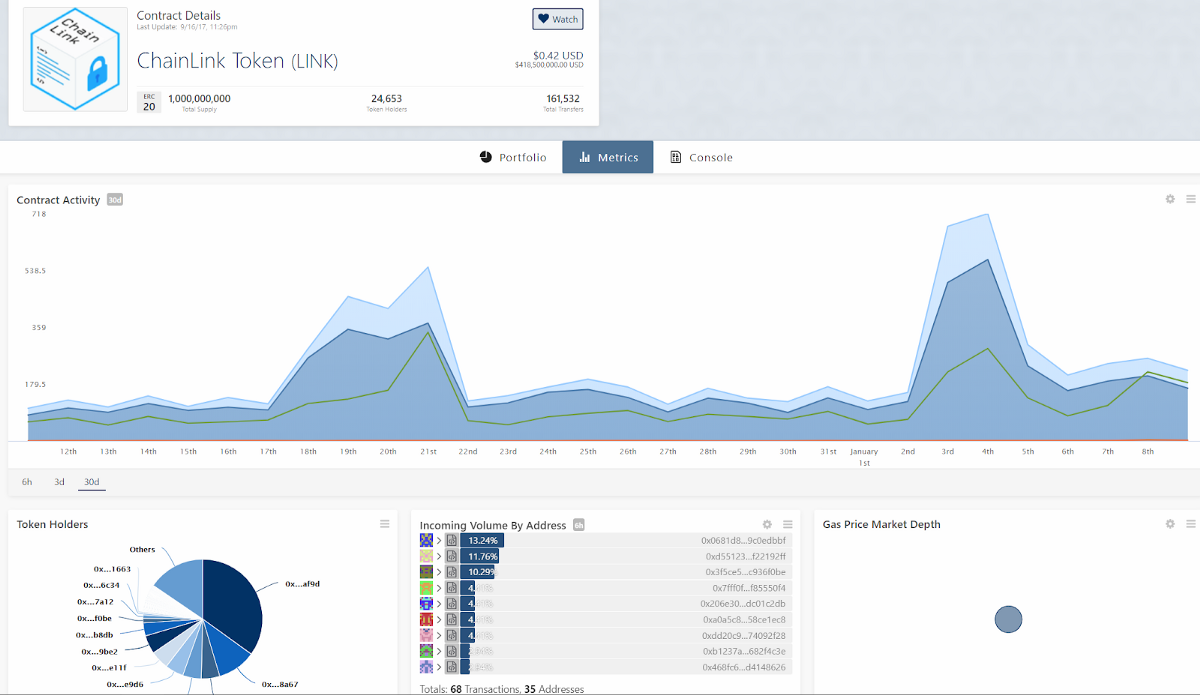Click identicon of the 11.76% row
1200x695 pixels.
[x=426, y=556]
